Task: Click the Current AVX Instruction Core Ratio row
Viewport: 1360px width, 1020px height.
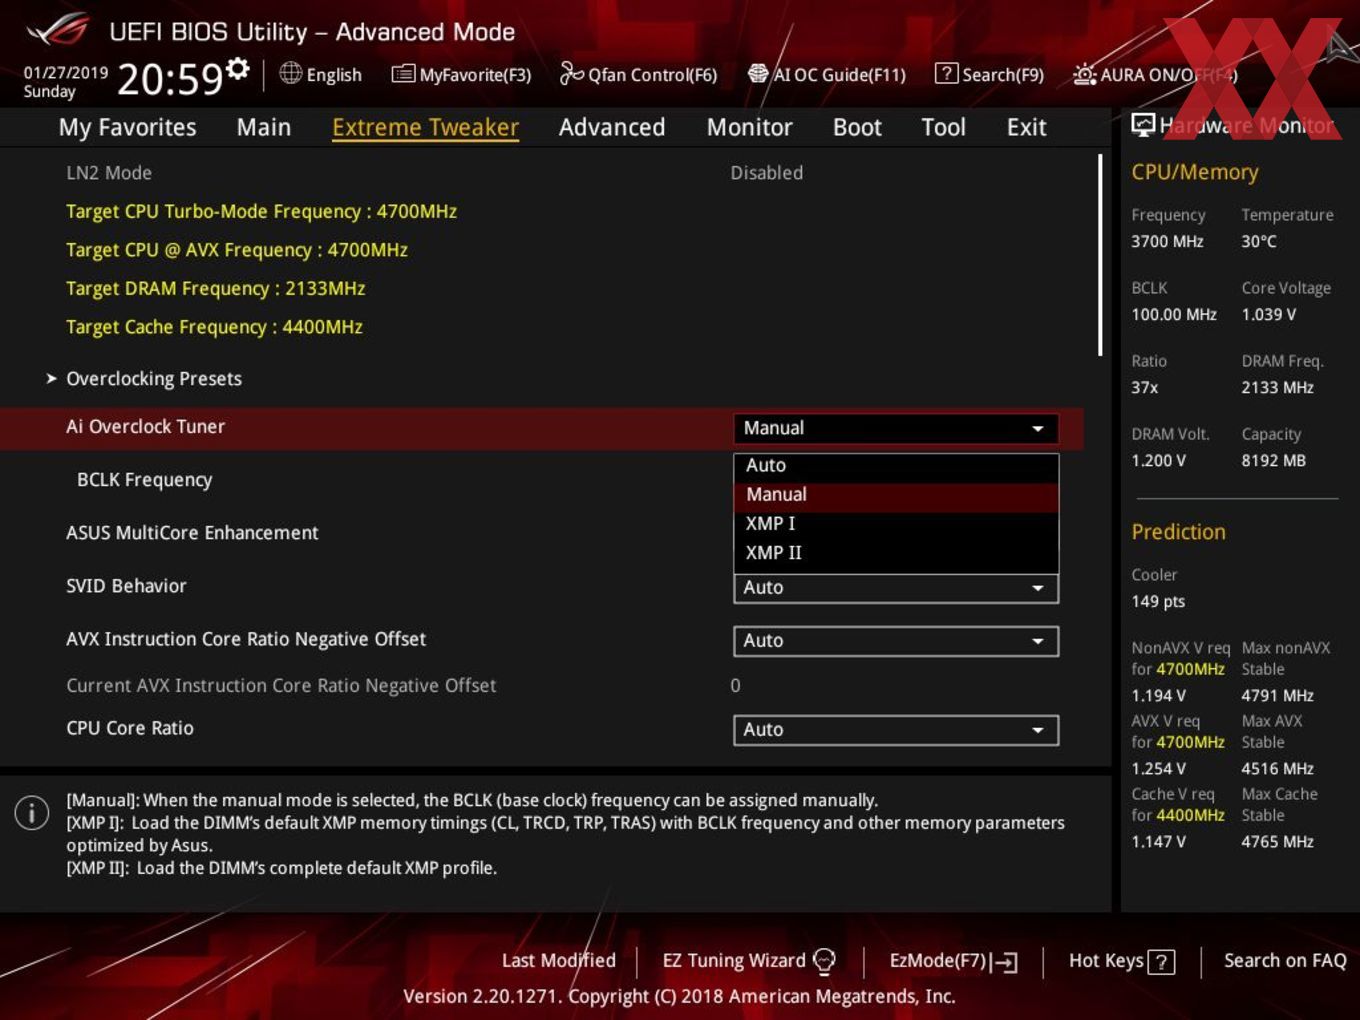Action: point(540,686)
